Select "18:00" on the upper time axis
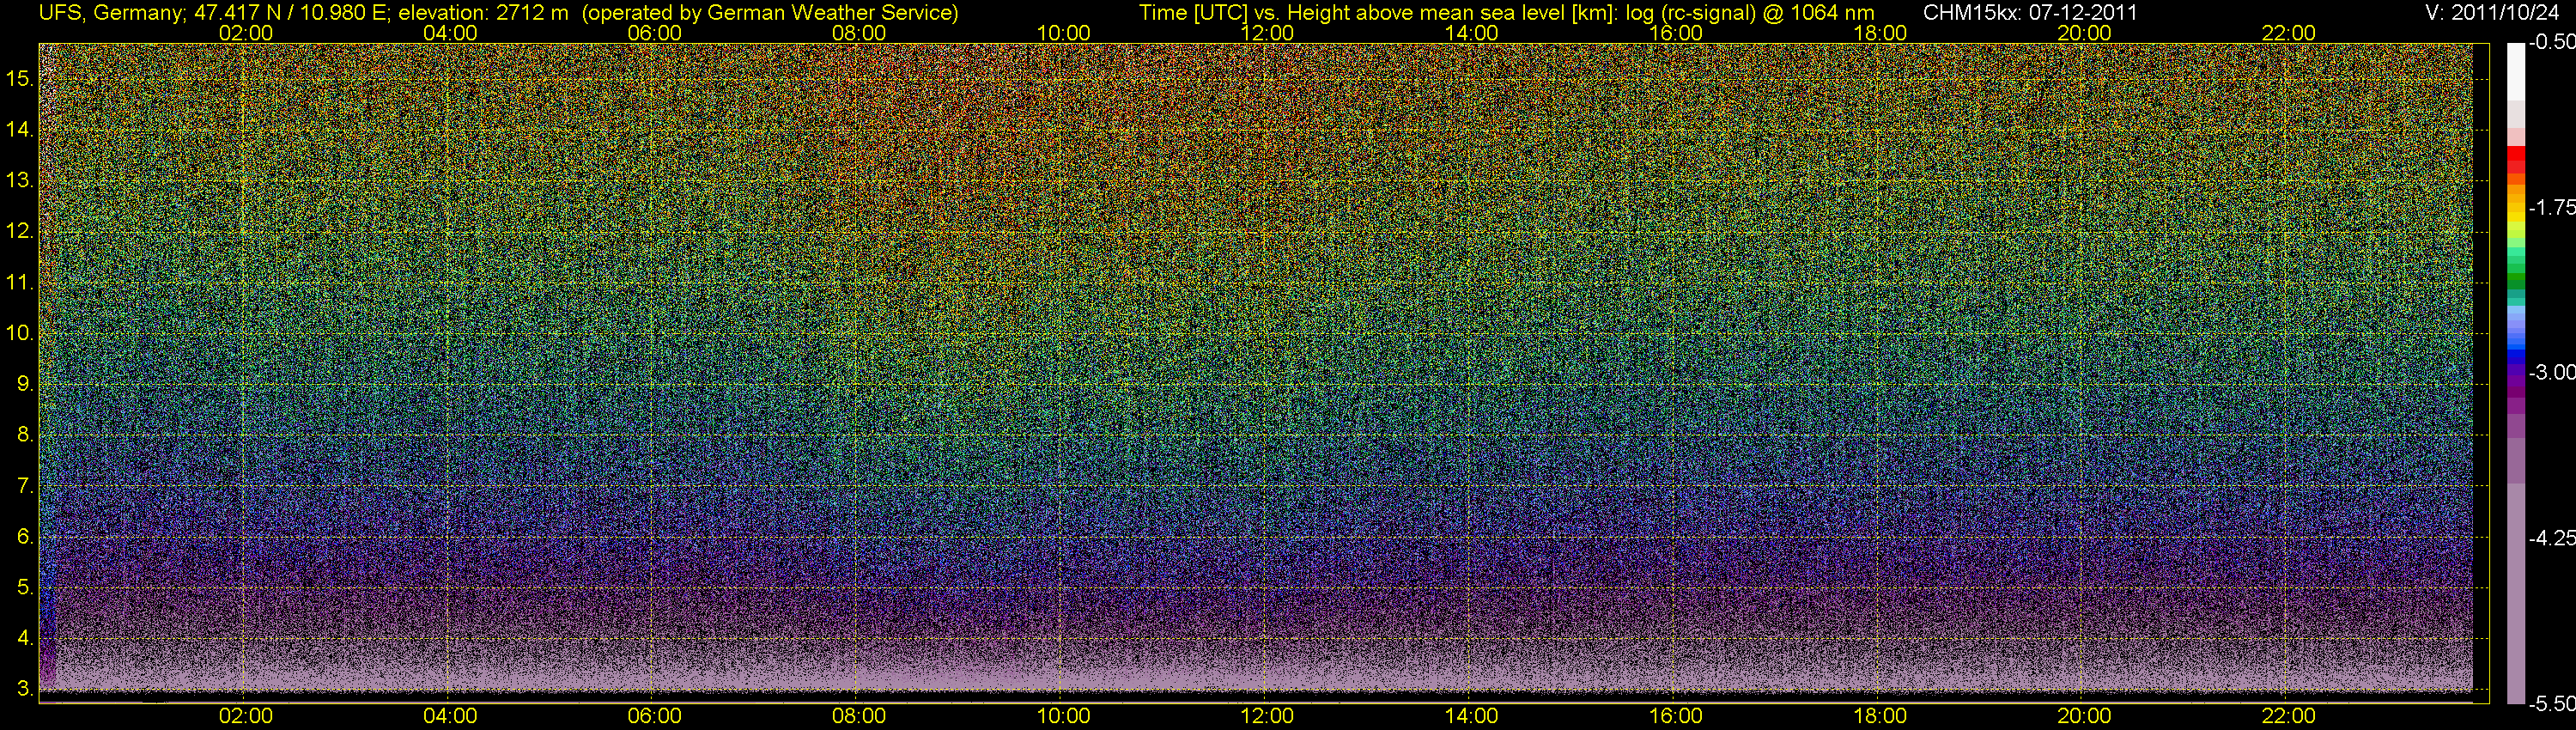The height and width of the screenshot is (730, 2576). [x=1880, y=33]
